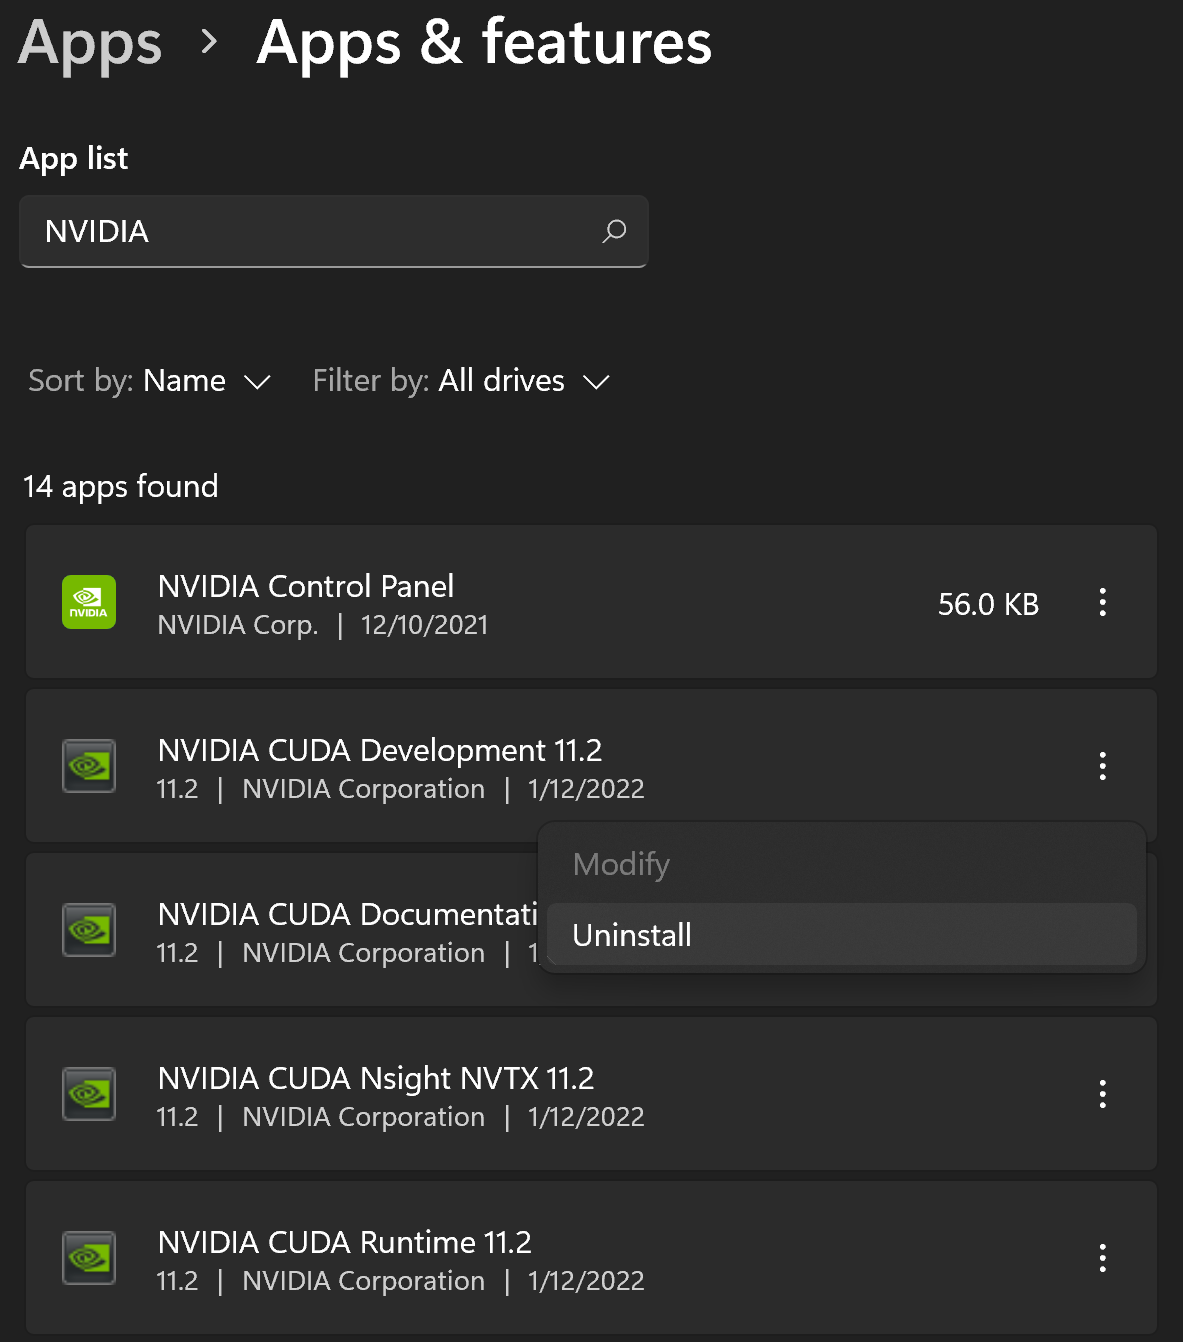The width and height of the screenshot is (1183, 1342).
Task: Click the NVIDIA CUDA Nsight NVTX app icon
Action: point(89,1094)
